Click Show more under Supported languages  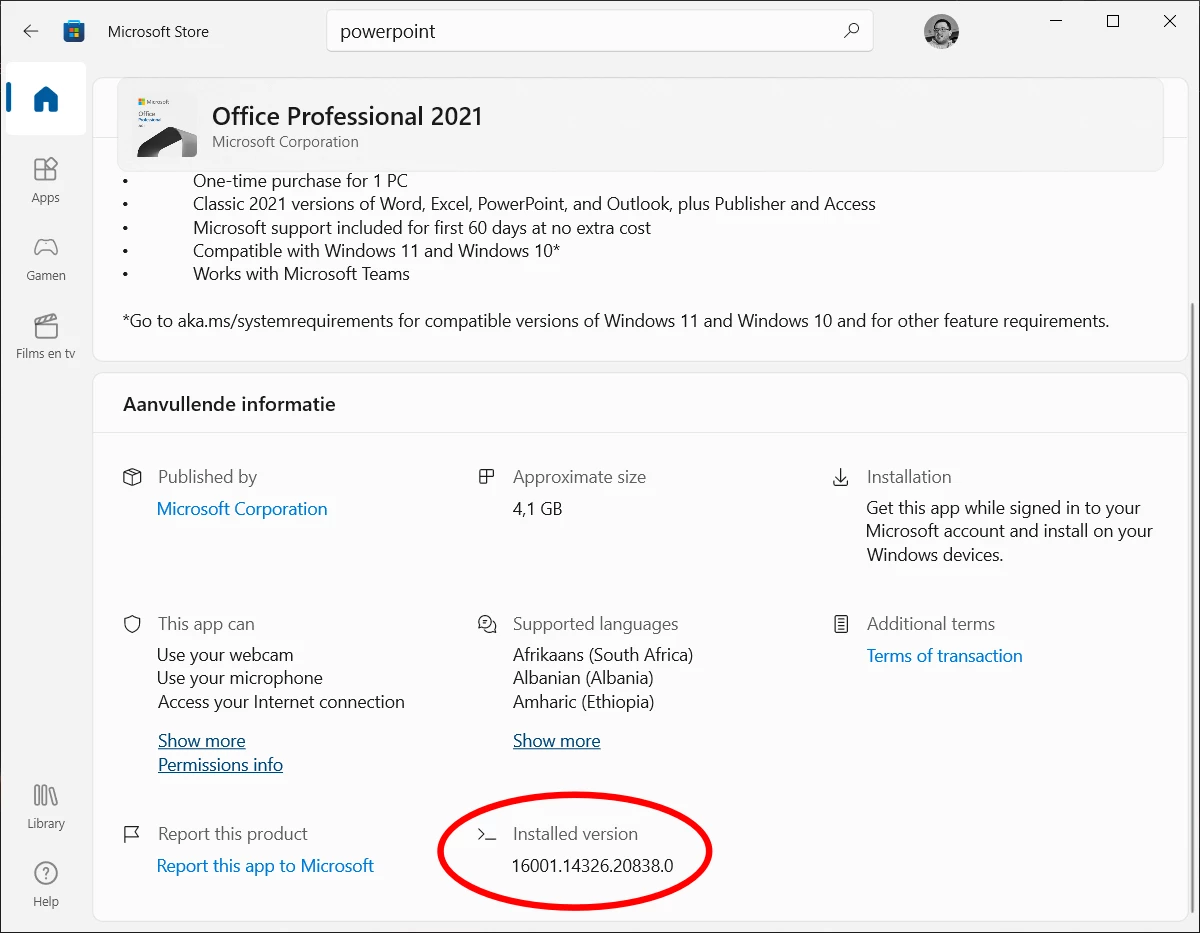pos(556,741)
